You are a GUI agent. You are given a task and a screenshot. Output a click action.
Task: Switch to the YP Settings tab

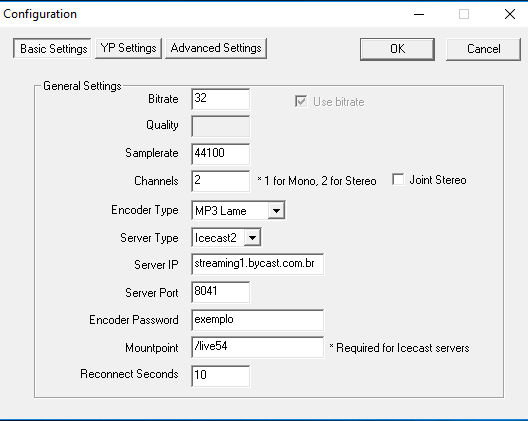(x=128, y=48)
